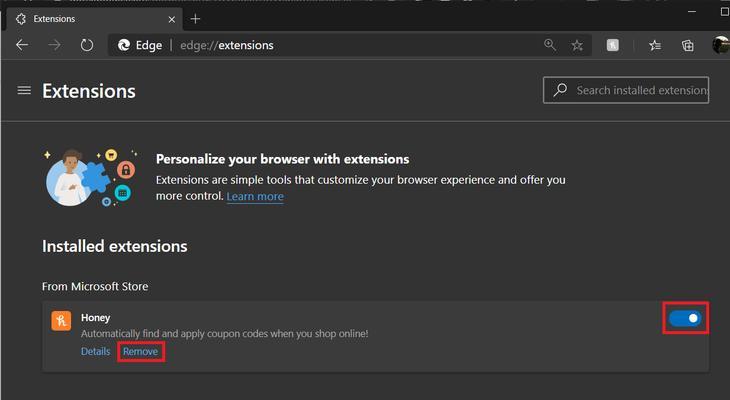Click the forward navigation arrow
The width and height of the screenshot is (730, 400).
pyautogui.click(x=54, y=45)
